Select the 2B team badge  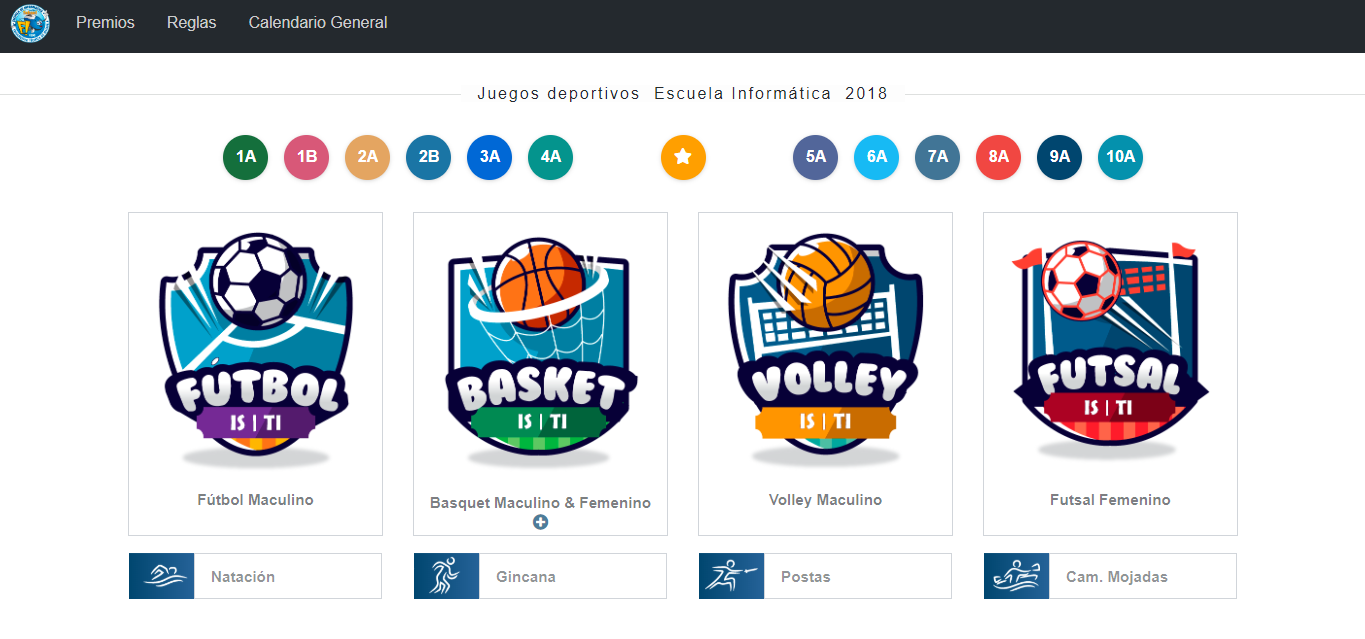pos(428,157)
